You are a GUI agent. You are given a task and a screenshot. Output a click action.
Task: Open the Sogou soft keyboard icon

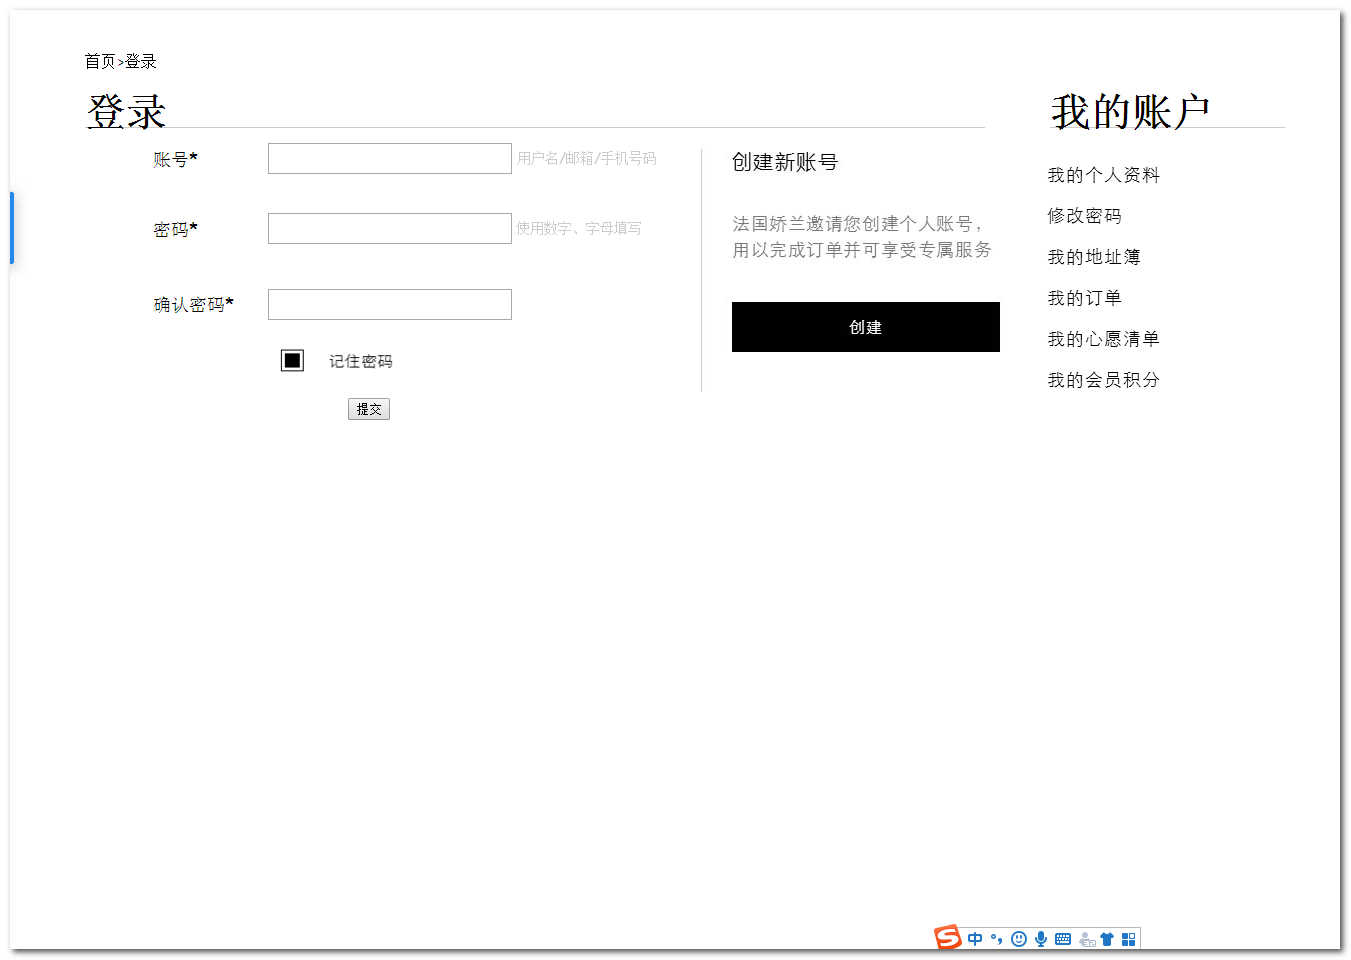point(1063,939)
